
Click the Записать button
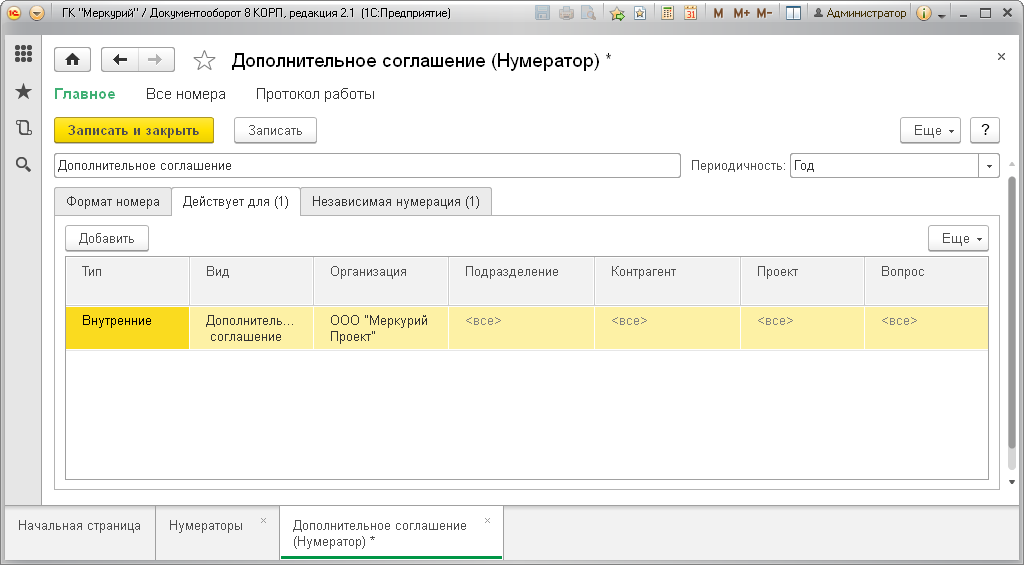click(x=276, y=130)
